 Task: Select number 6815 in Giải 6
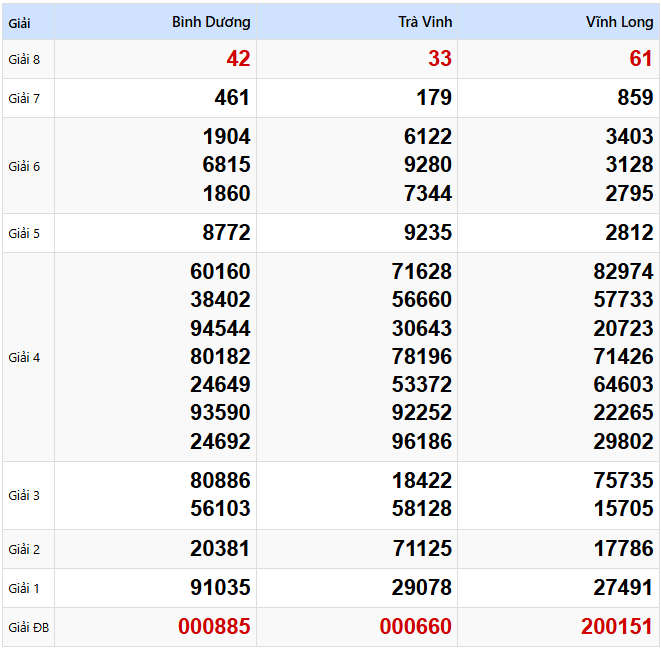(x=226, y=165)
